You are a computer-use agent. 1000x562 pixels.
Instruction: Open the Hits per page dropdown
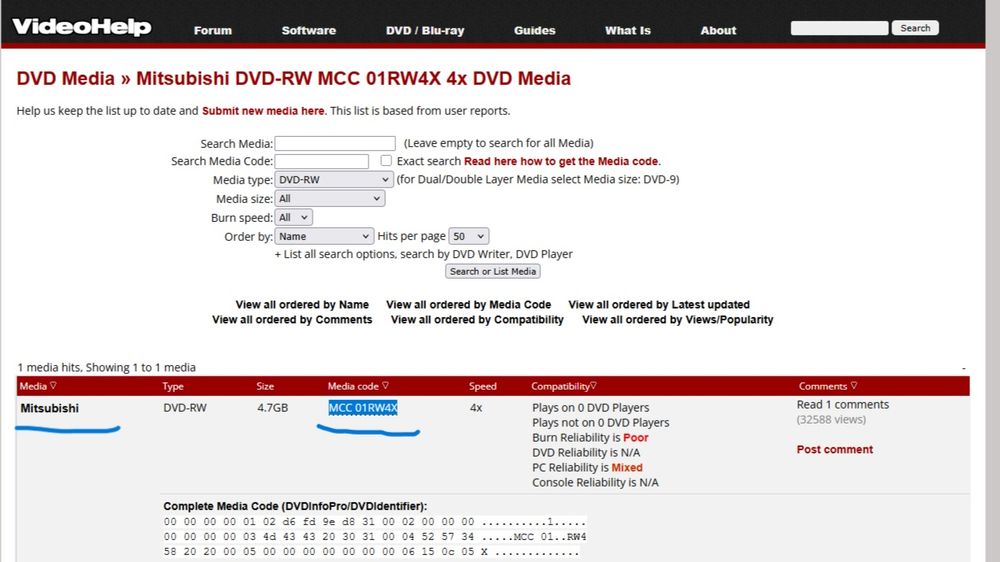tap(469, 236)
